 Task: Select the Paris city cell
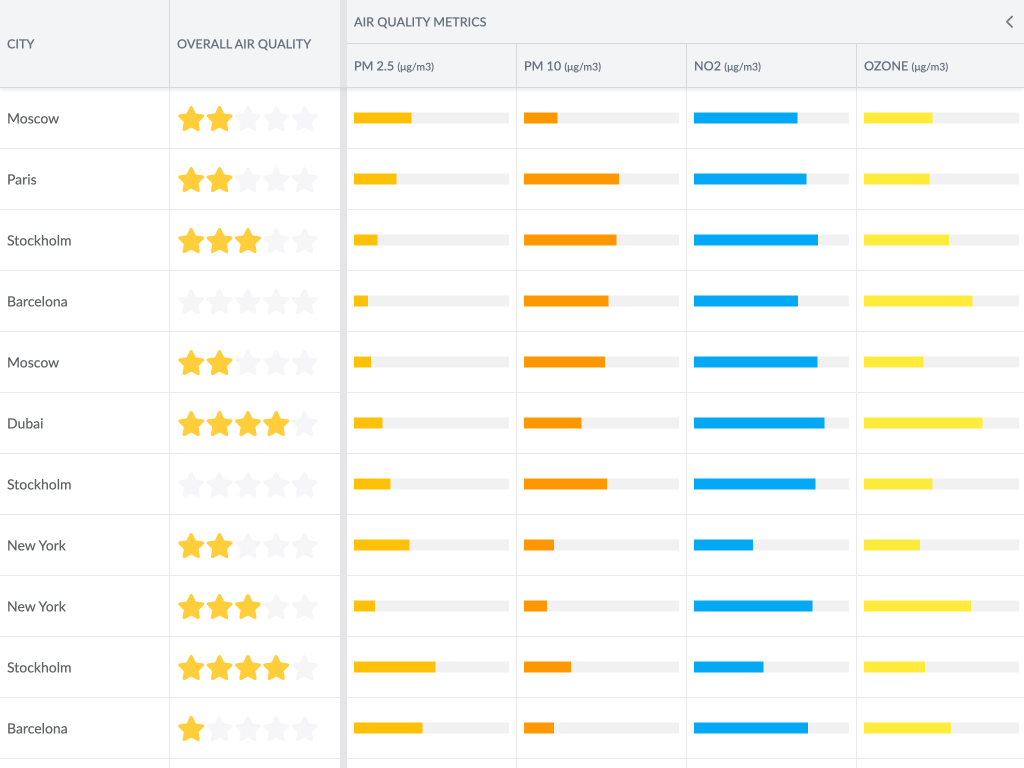coord(84,180)
